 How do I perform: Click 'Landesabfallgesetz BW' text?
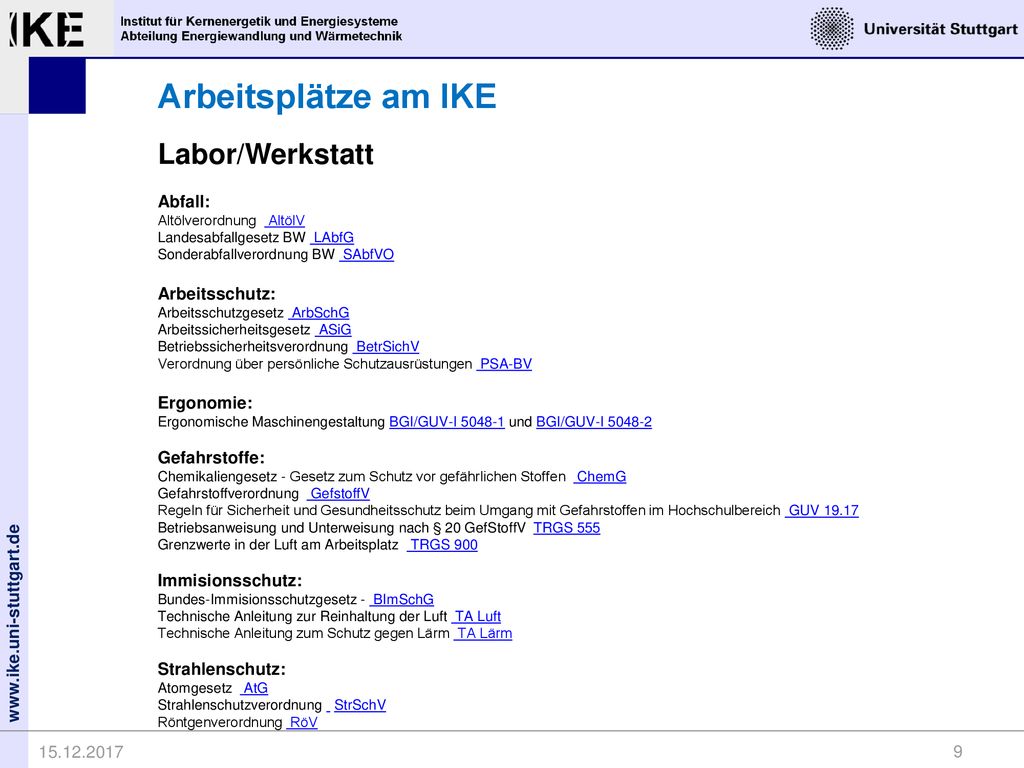(x=231, y=238)
